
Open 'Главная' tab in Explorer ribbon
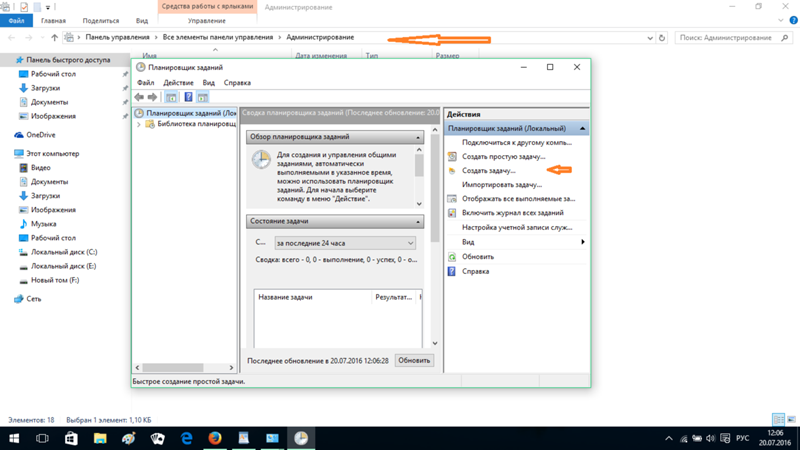tap(53, 21)
